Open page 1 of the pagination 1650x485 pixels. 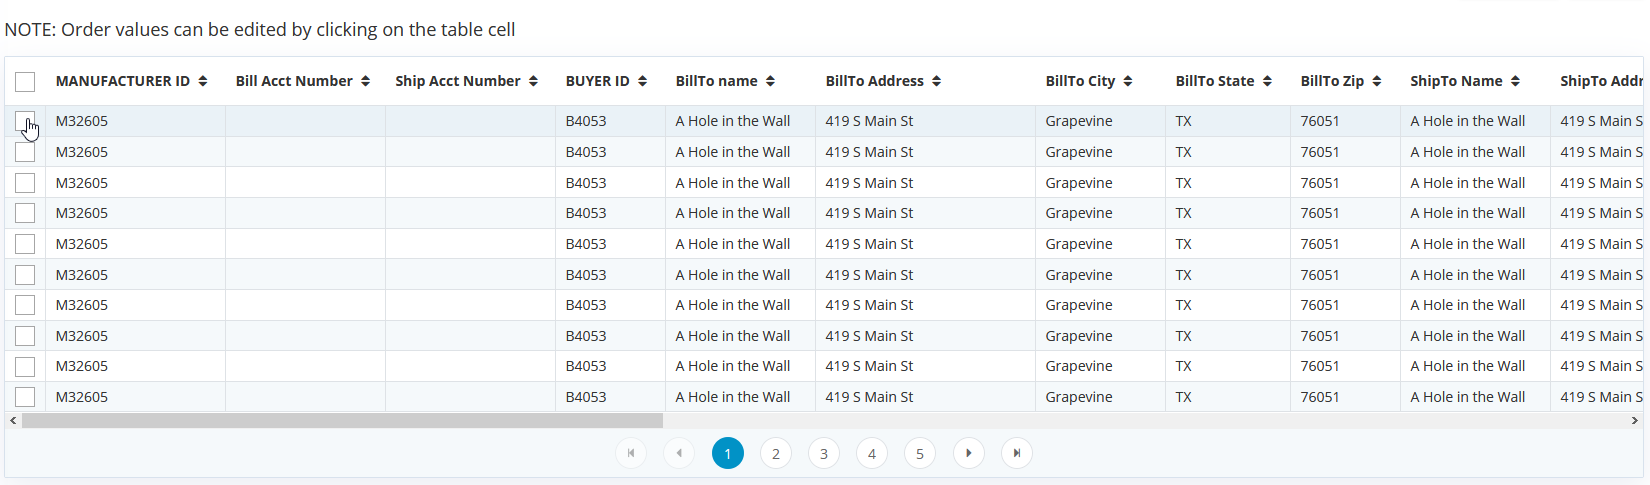click(728, 453)
